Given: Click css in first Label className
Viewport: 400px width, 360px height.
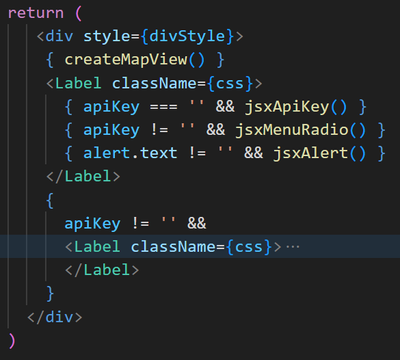Looking at the screenshot, I should tap(230, 83).
